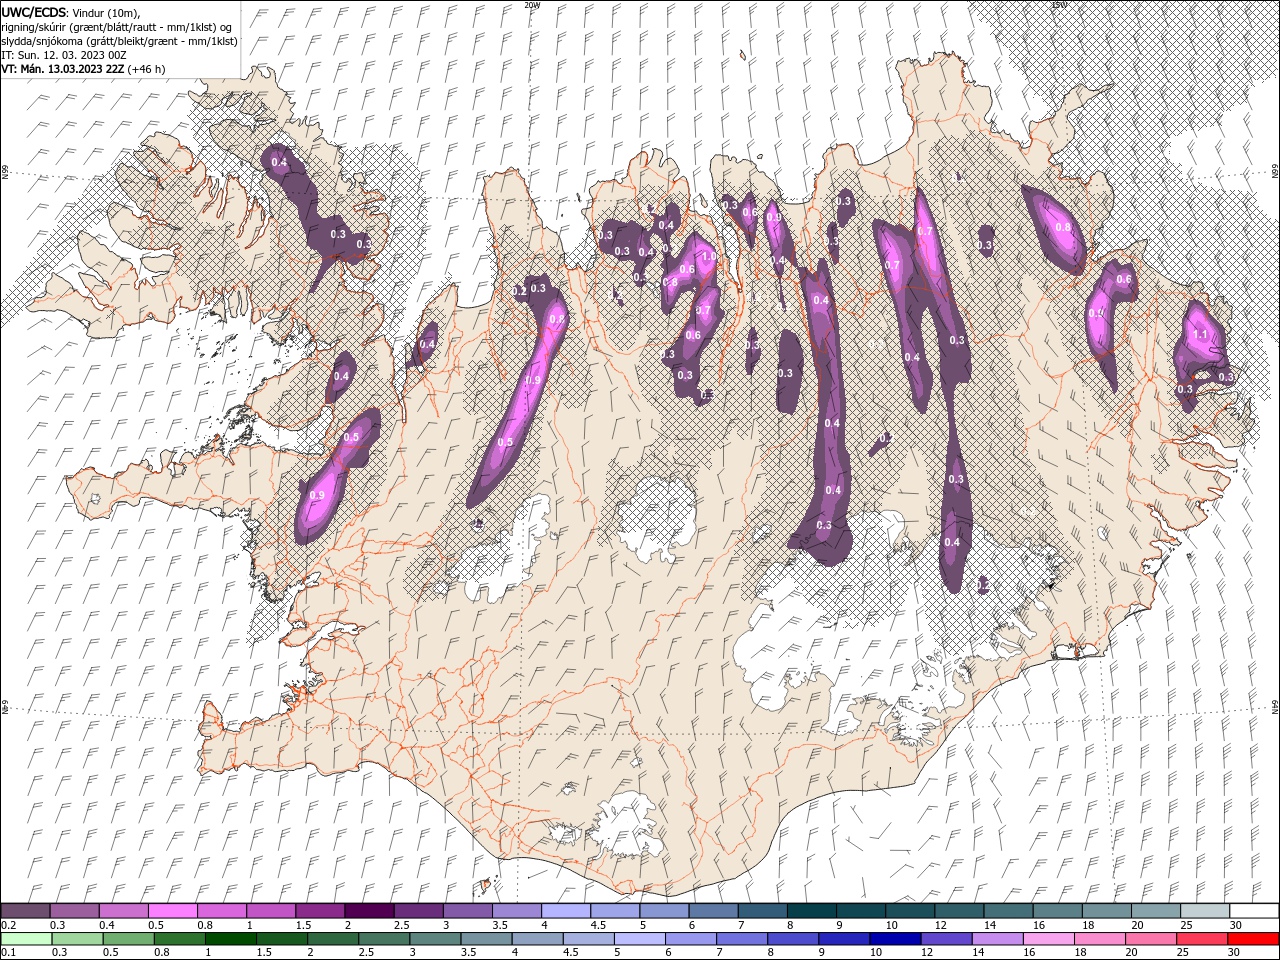Screen dimensions: 1280x960
Task: Pick the dark teal upper swatch starting at 8
Action: tap(811, 911)
